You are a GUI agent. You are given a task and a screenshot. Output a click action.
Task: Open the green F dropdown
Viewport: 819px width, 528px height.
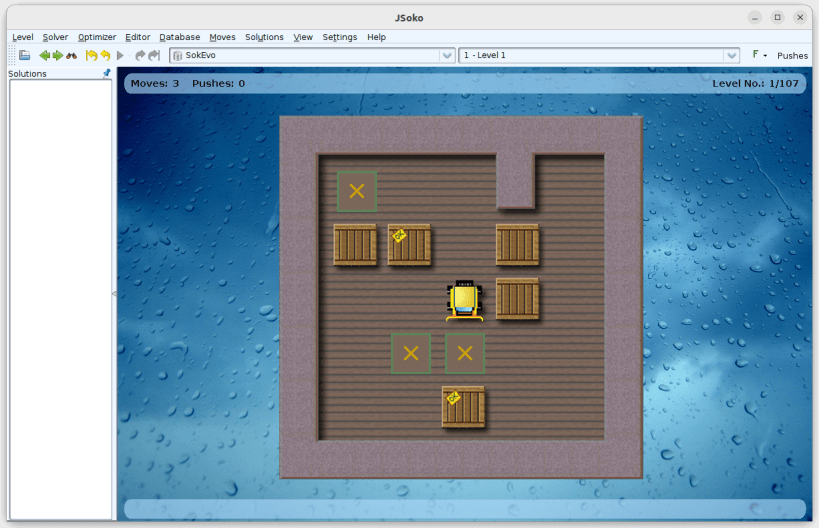[759, 55]
